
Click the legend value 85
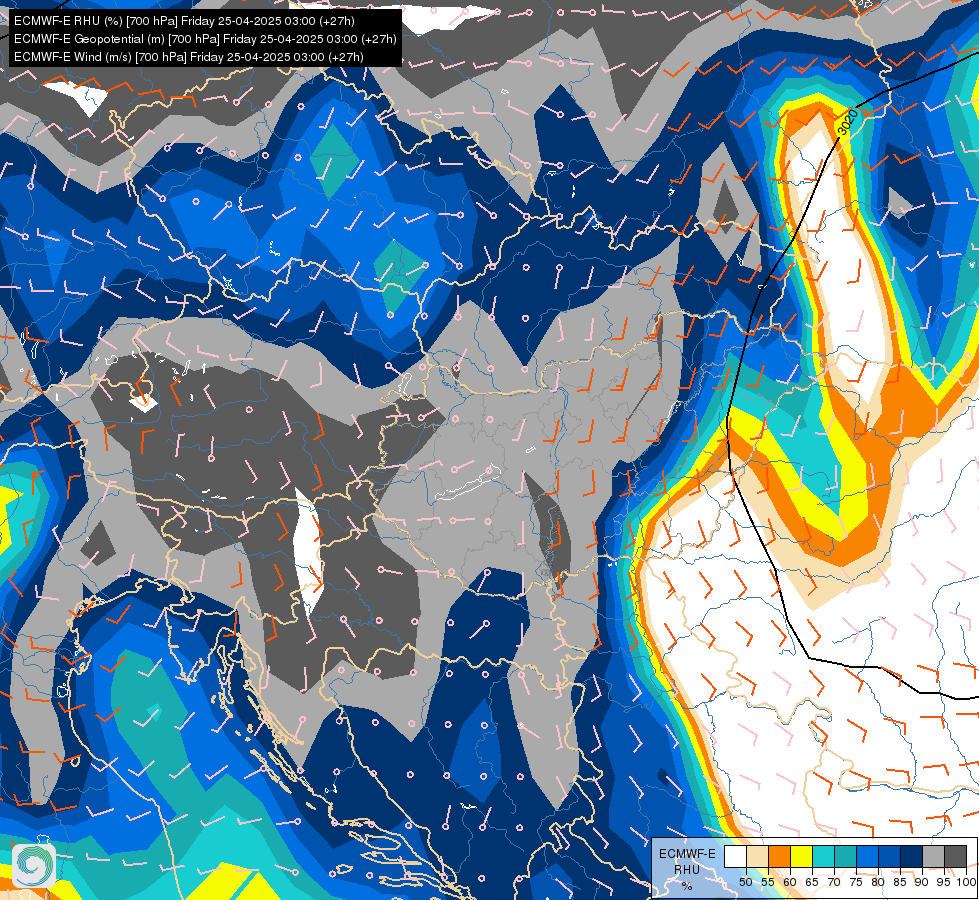click(900, 882)
